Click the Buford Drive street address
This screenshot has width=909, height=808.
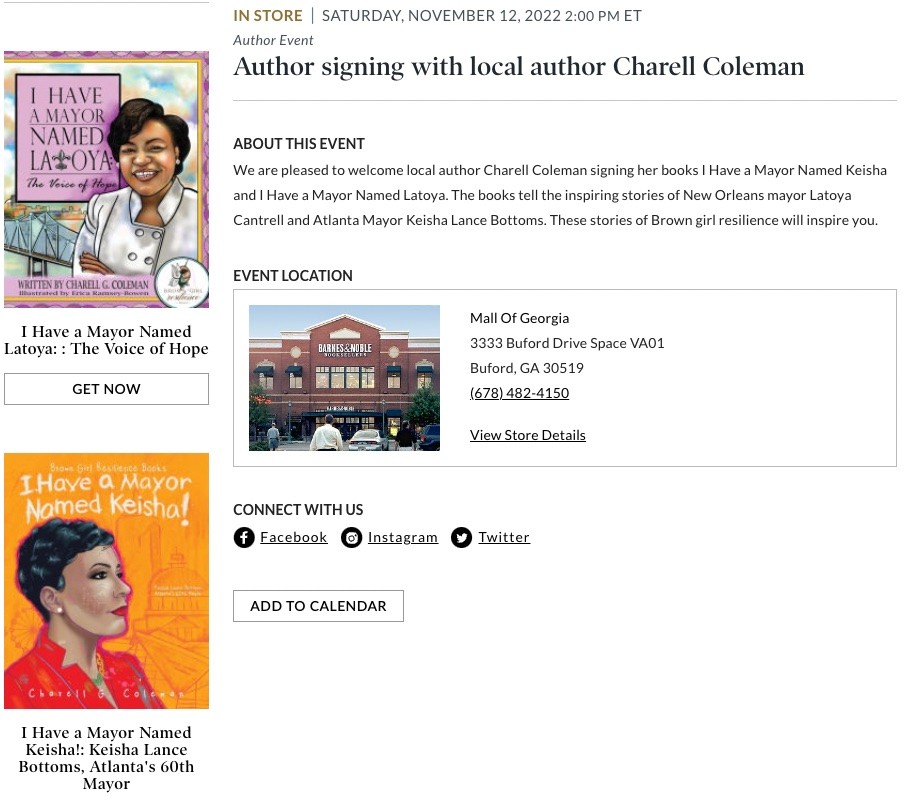pyautogui.click(x=567, y=343)
